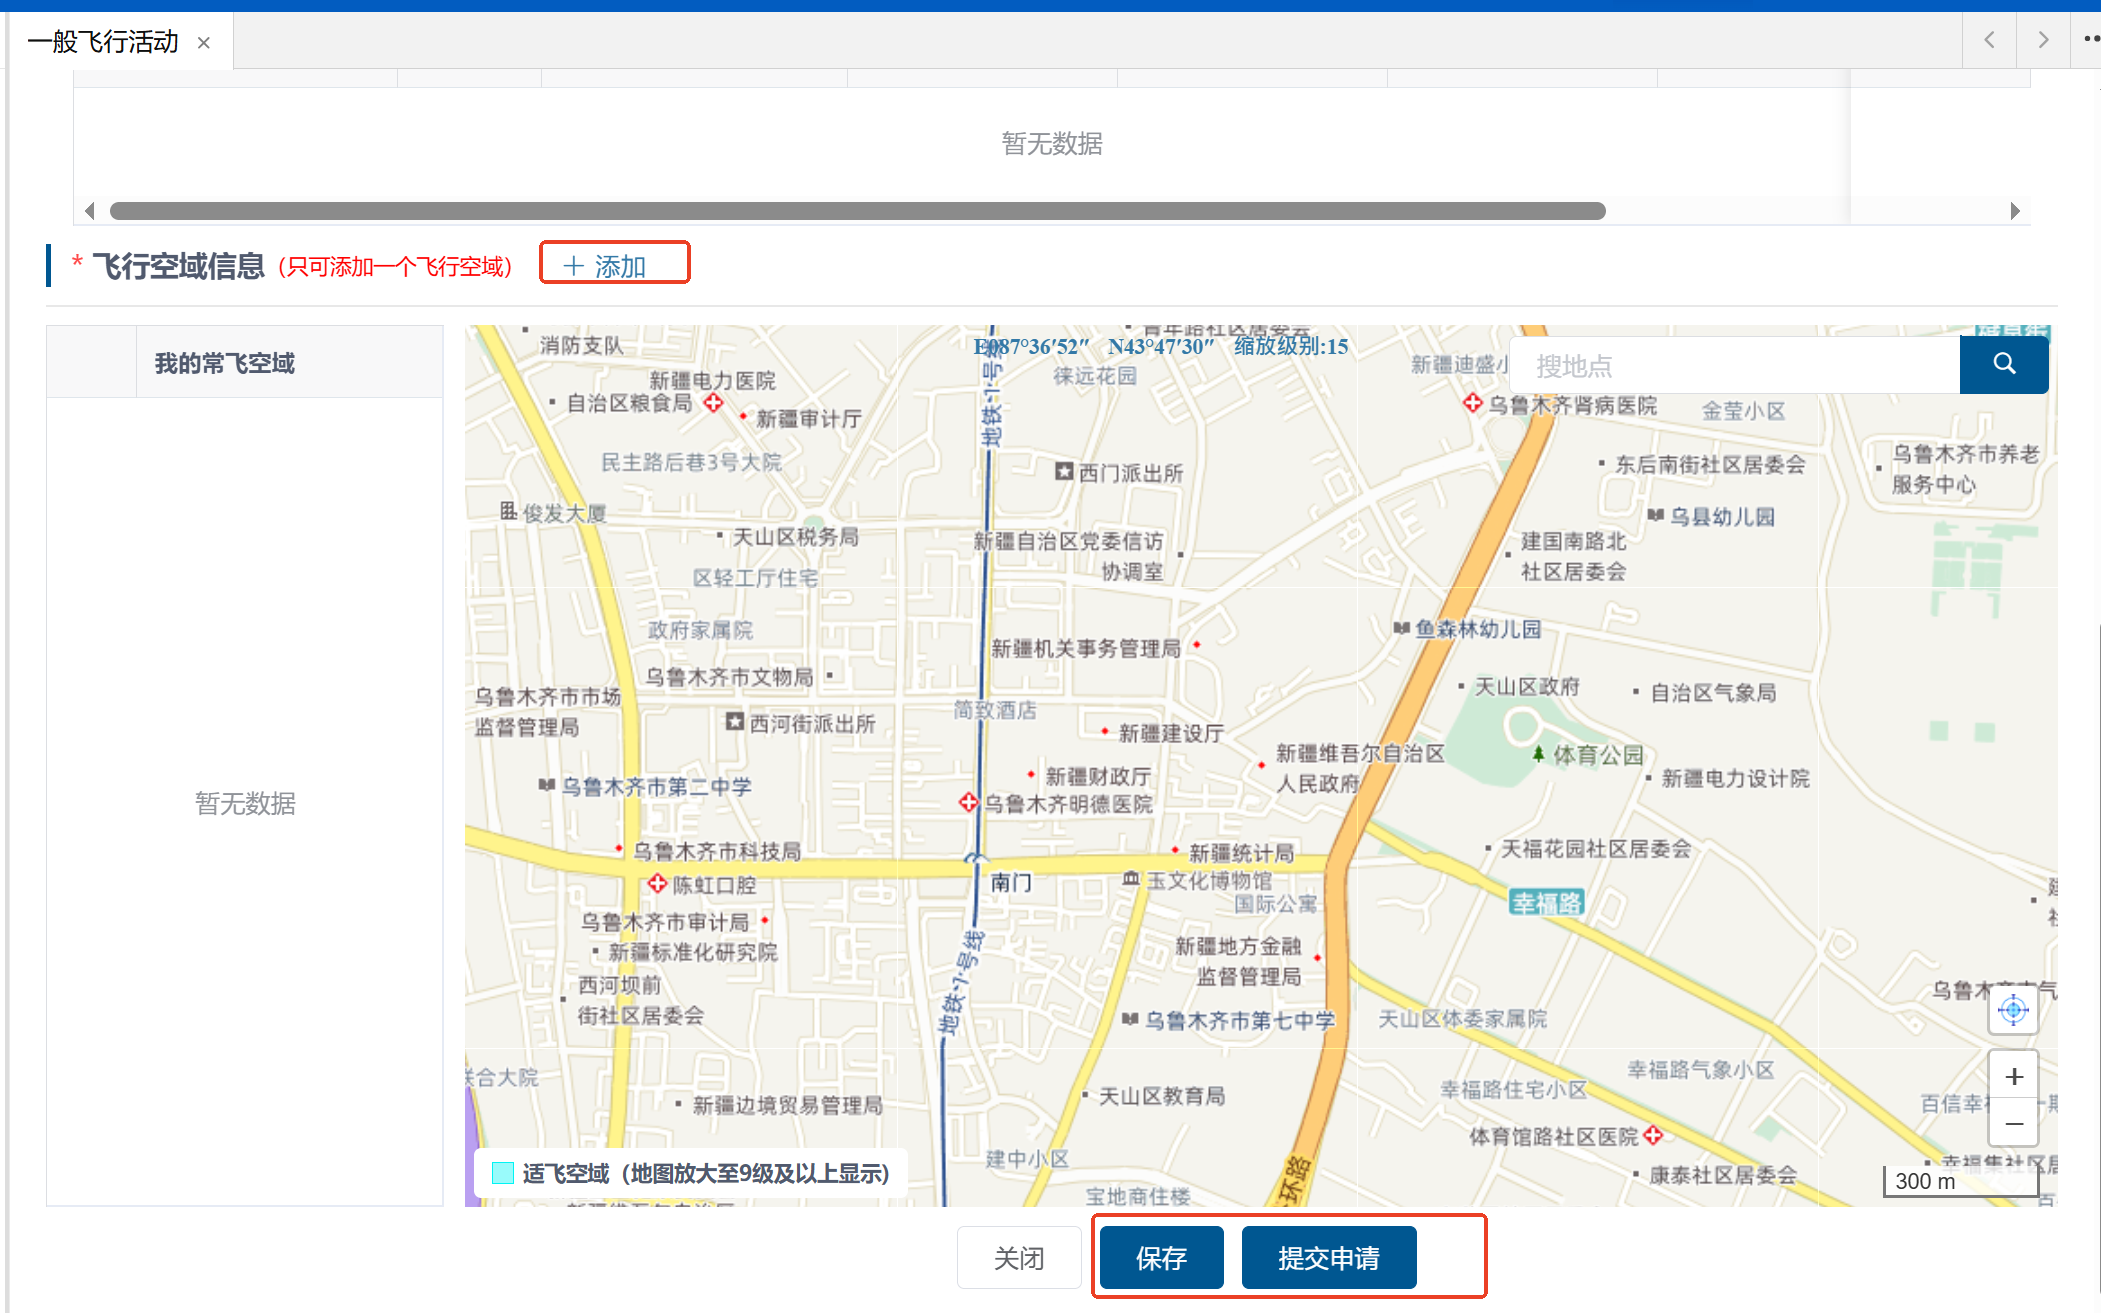
Task: Zoom in the map with plus
Action: tap(2014, 1076)
